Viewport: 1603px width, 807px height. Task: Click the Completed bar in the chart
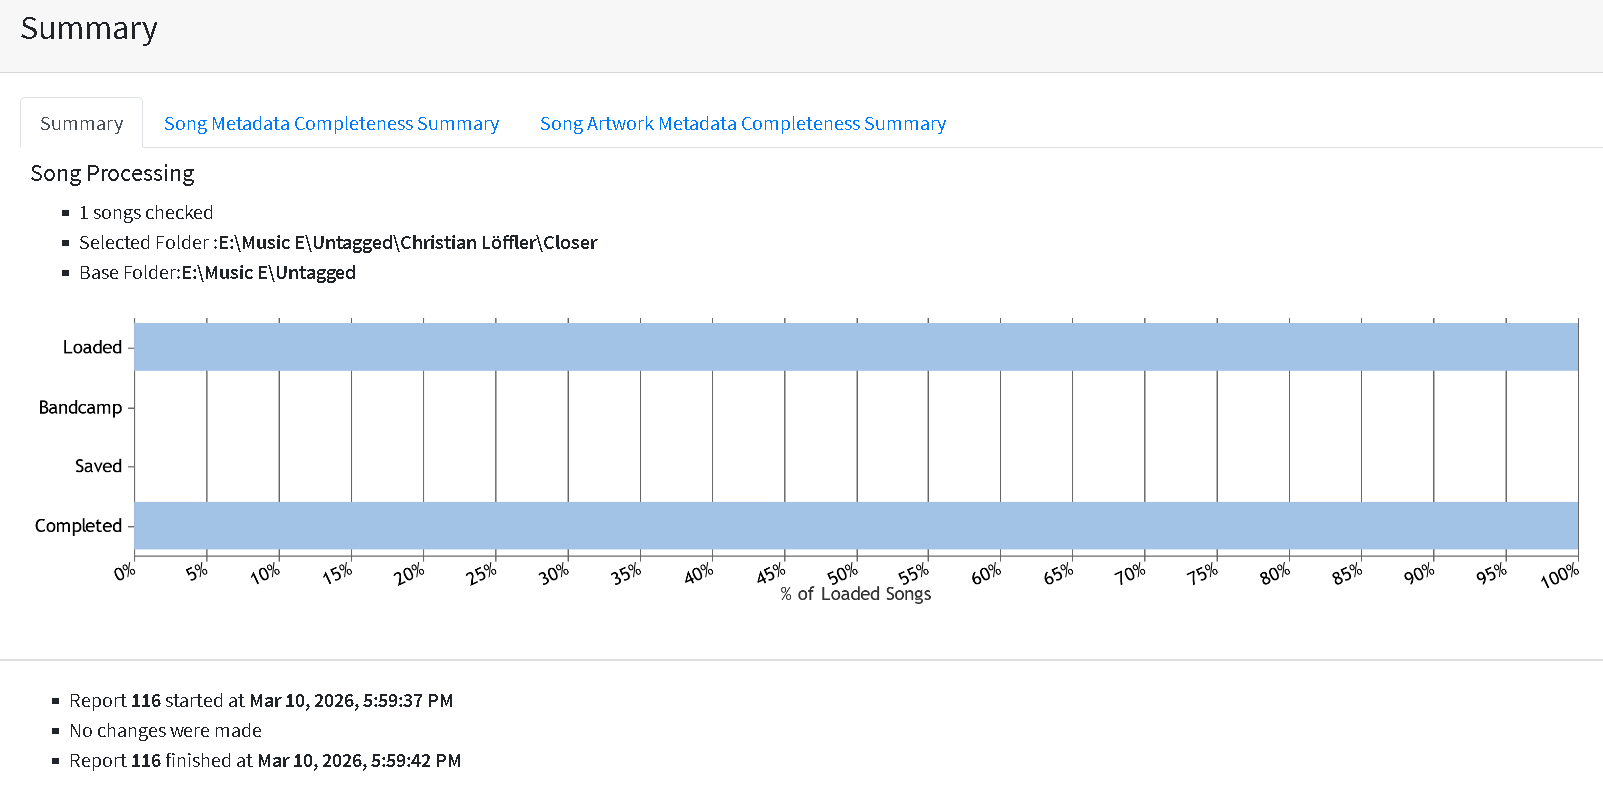pyautogui.click(x=856, y=526)
